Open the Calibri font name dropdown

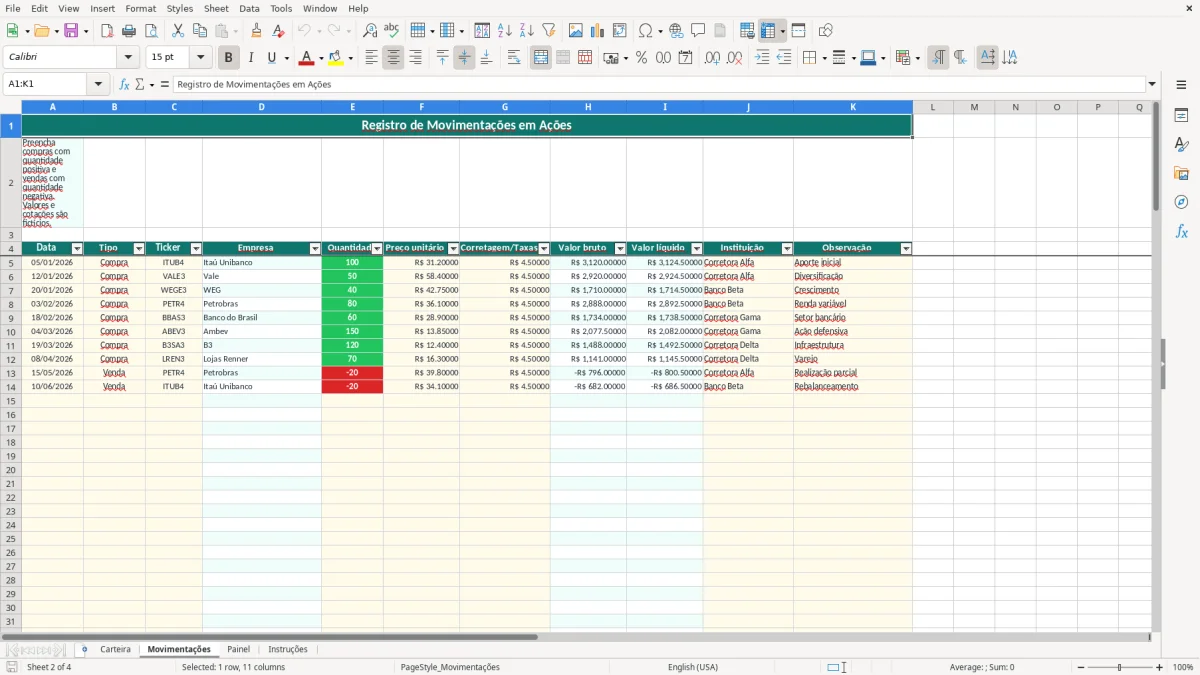128,58
